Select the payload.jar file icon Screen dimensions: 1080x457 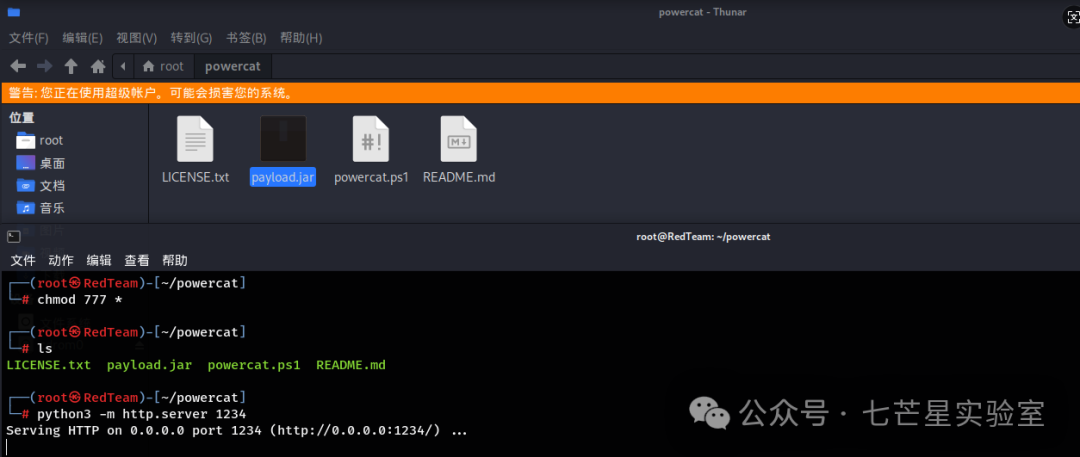(283, 139)
